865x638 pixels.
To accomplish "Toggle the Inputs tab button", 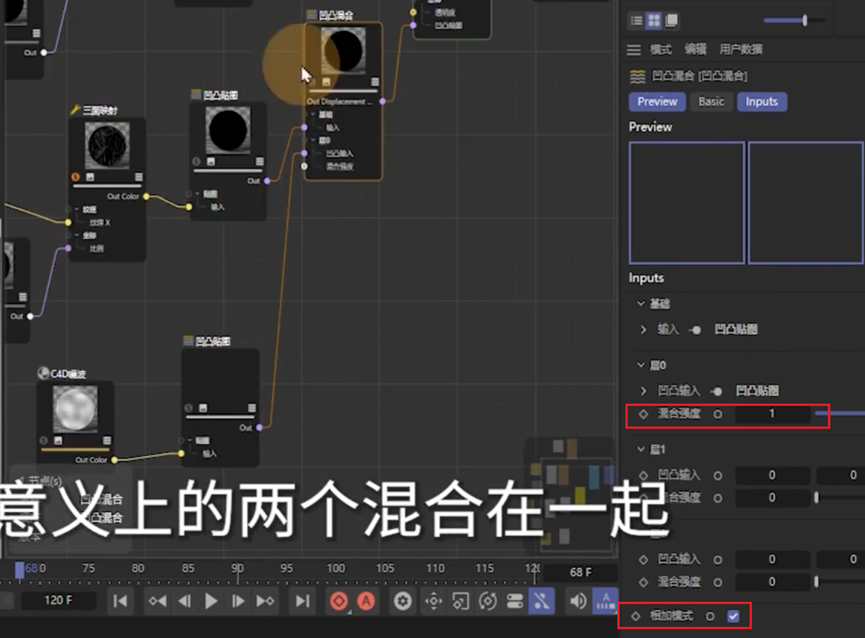I will [x=761, y=102].
